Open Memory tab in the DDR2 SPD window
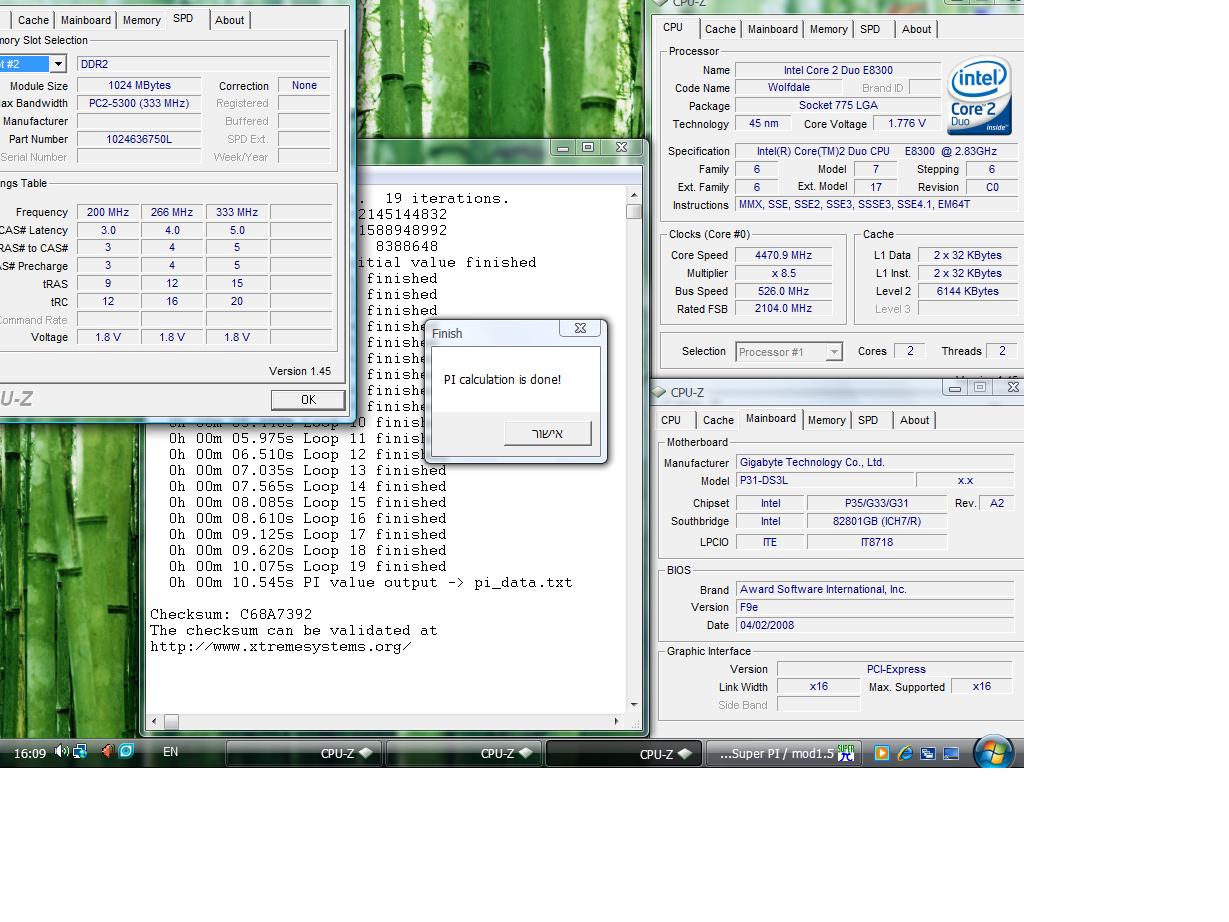Image resolution: width=1229 pixels, height=922 pixels. [x=142, y=20]
